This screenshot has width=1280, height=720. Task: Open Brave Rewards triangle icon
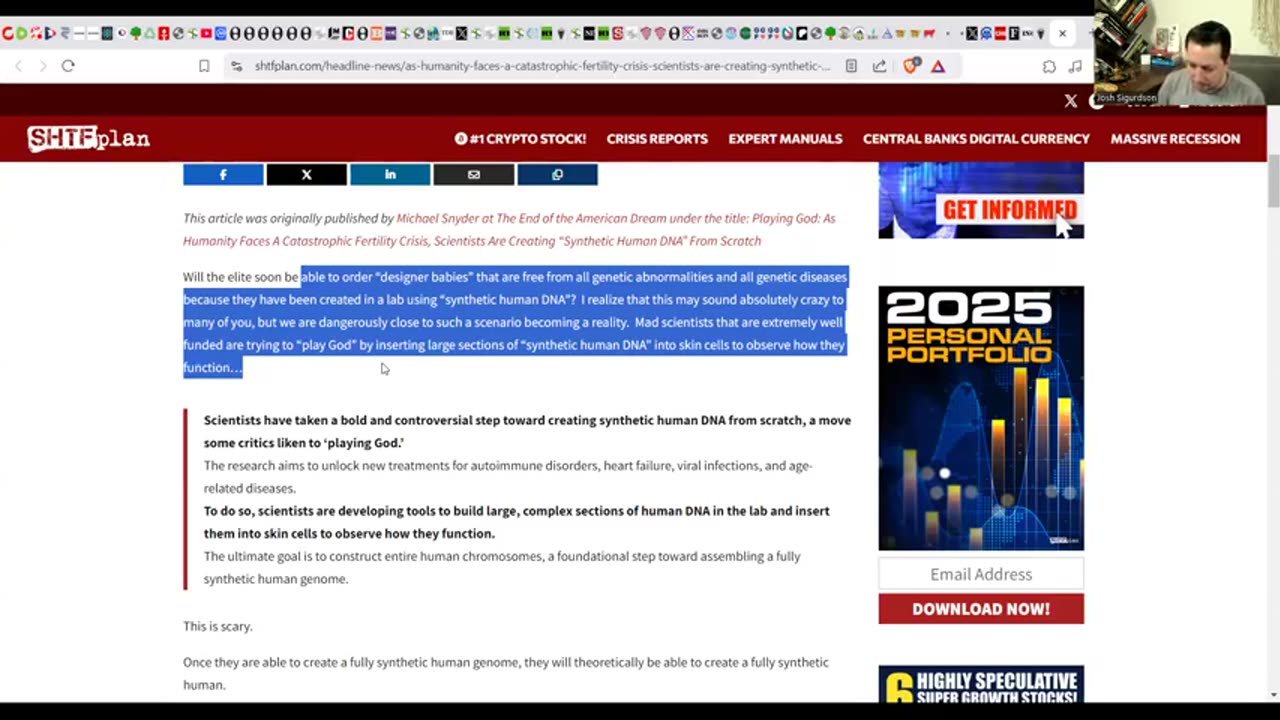click(x=938, y=66)
